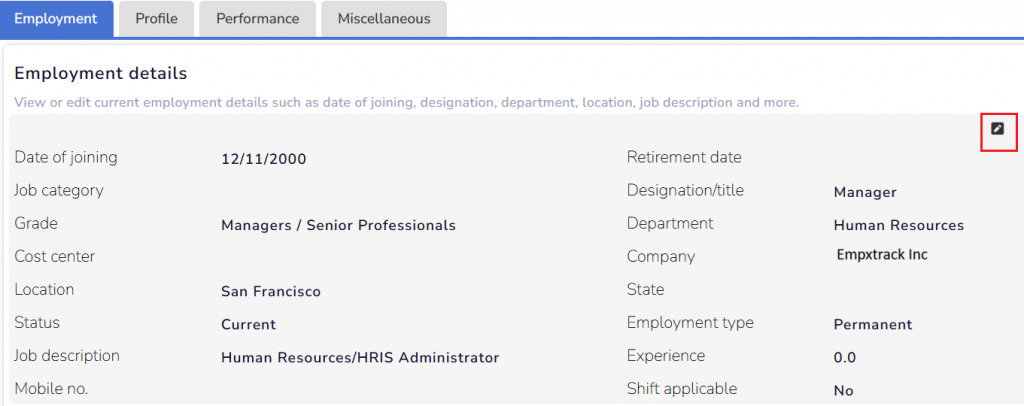Click the edit employment details pencil icon

point(997,129)
